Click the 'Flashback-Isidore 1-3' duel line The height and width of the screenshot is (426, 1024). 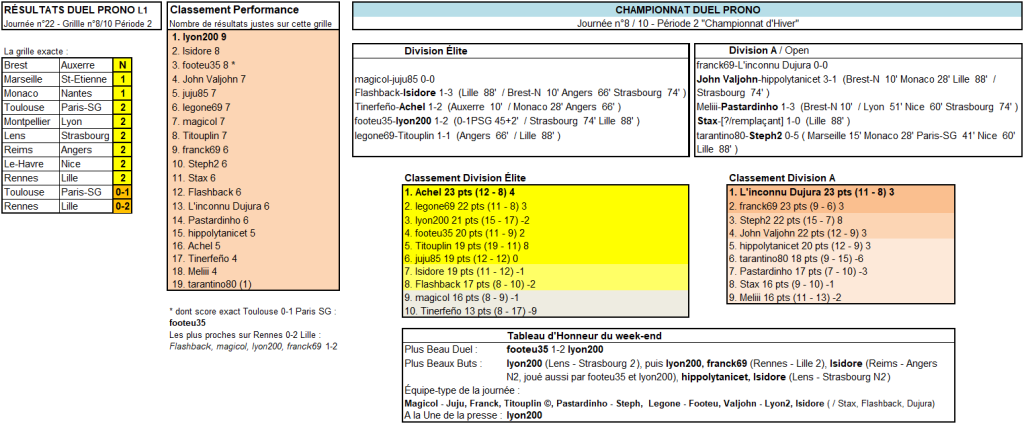click(x=520, y=92)
